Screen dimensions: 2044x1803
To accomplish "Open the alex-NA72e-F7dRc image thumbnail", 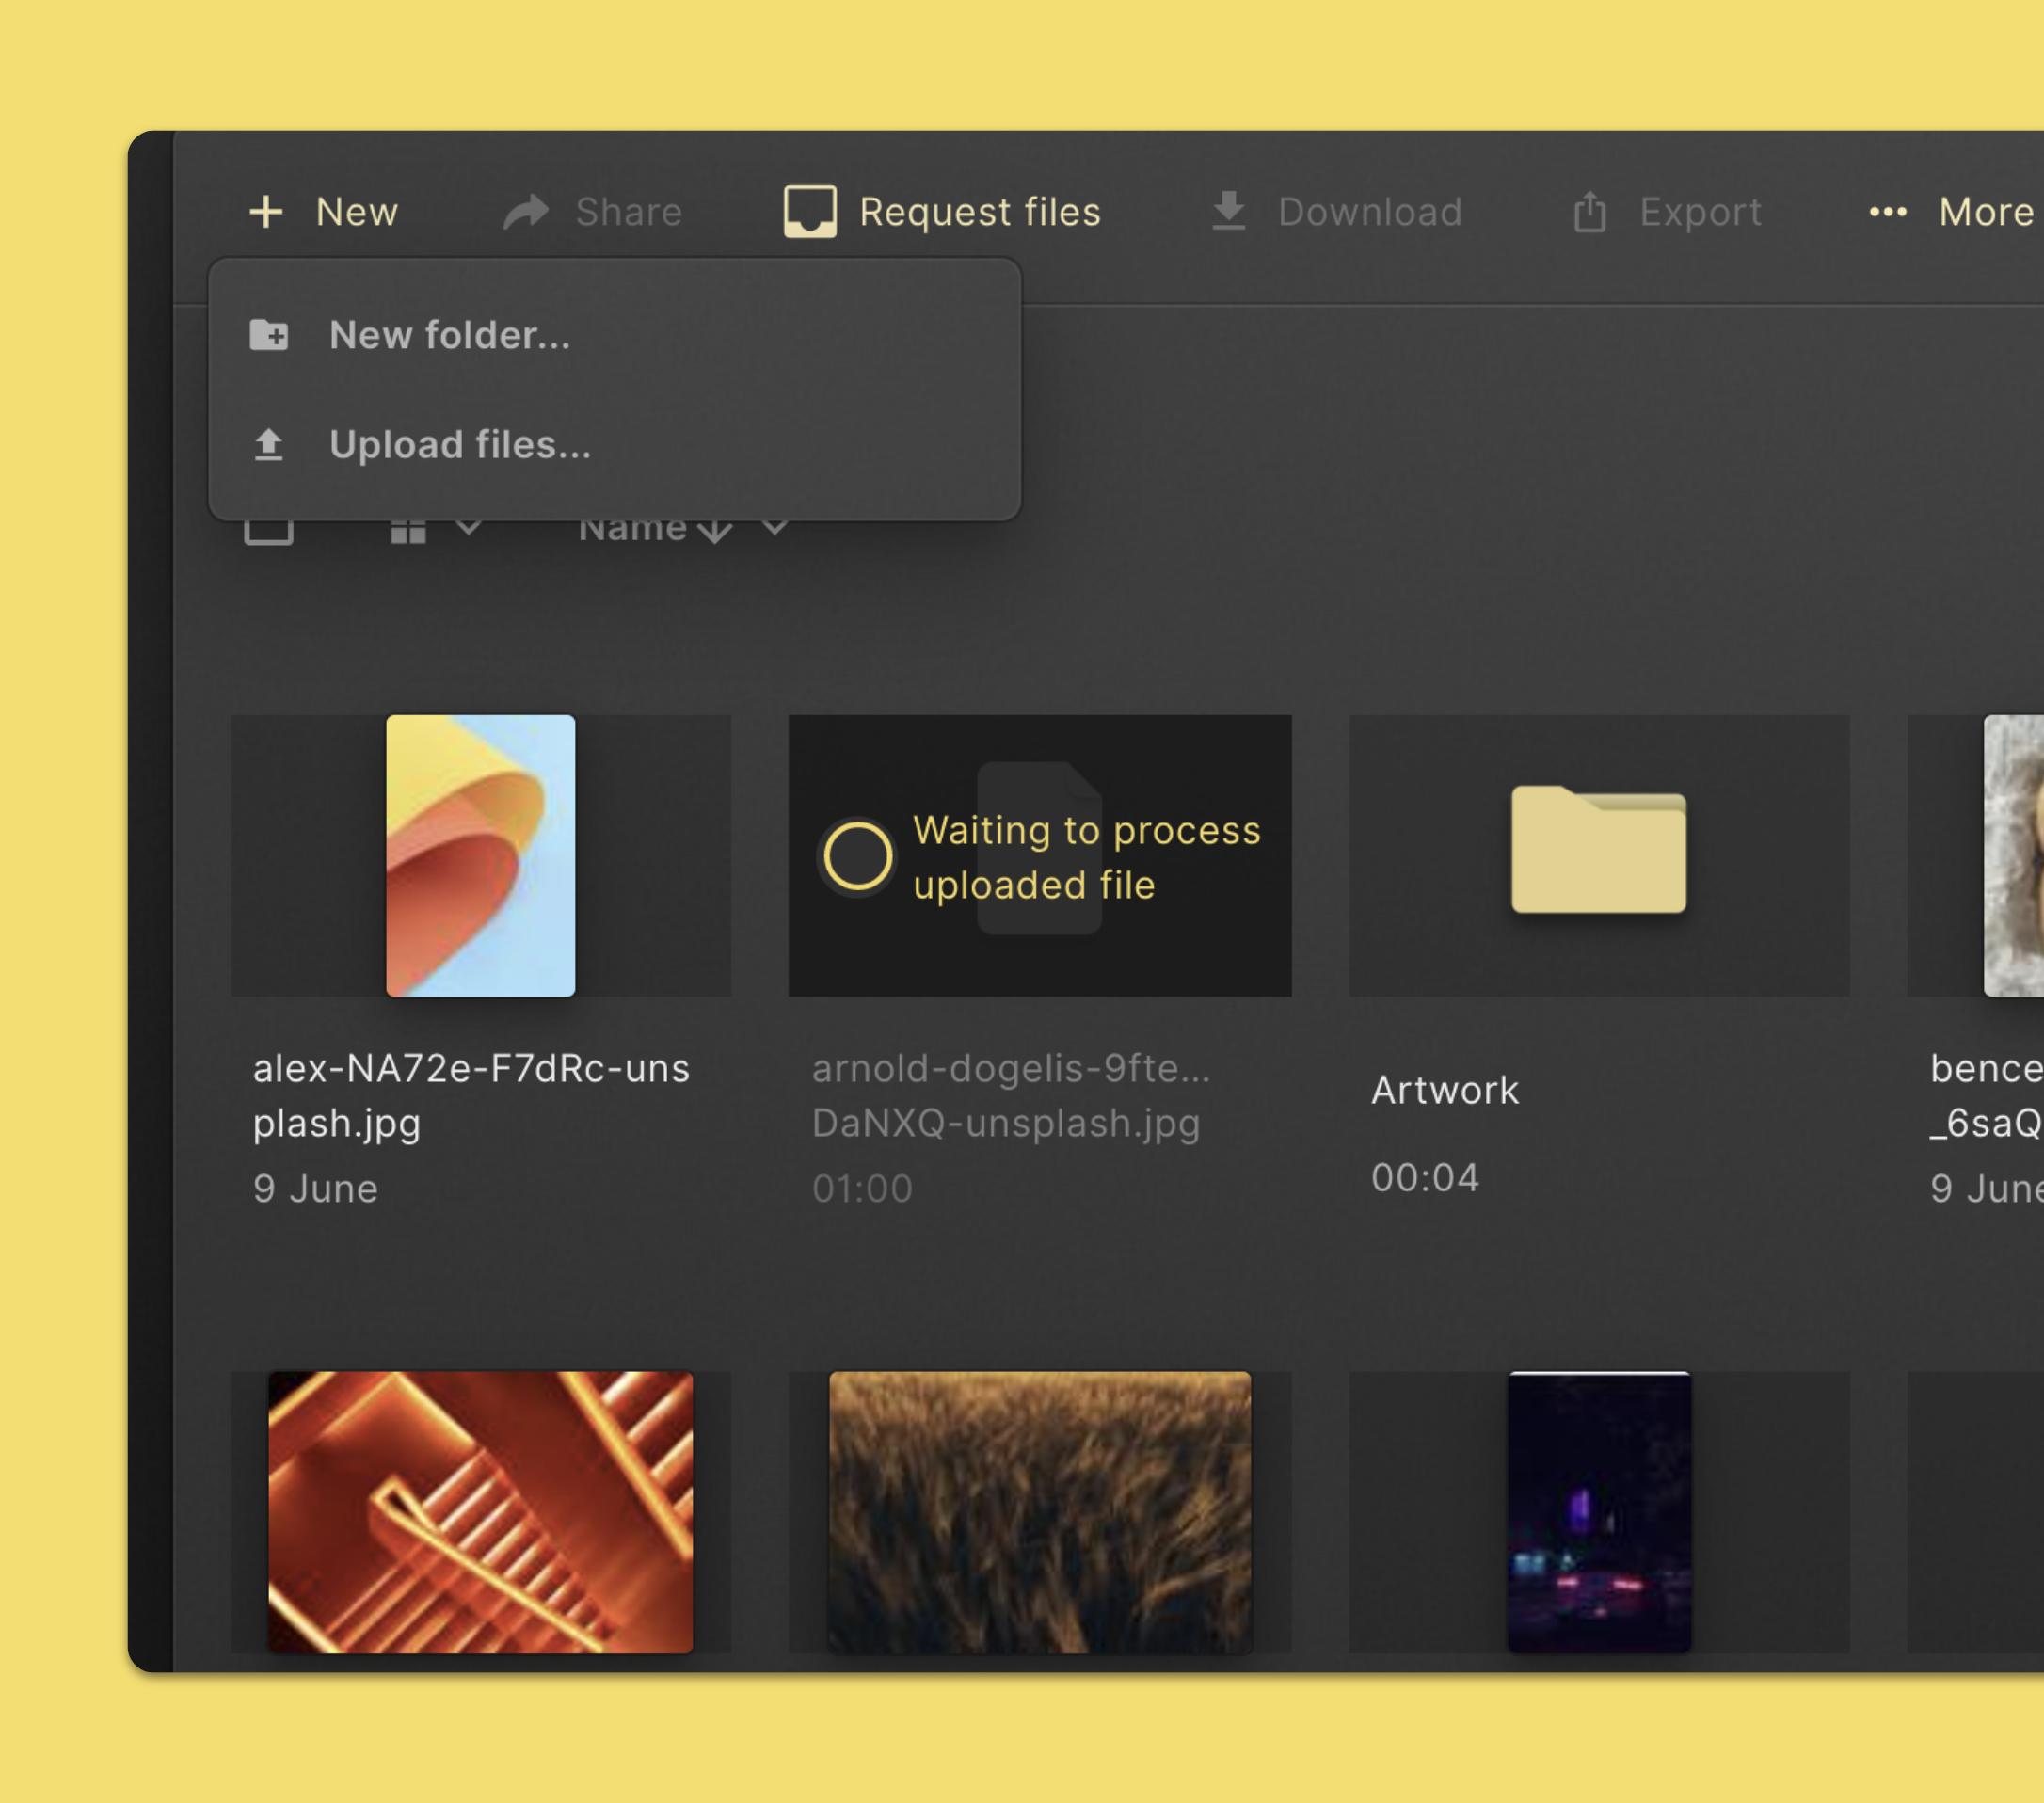I will (481, 855).
